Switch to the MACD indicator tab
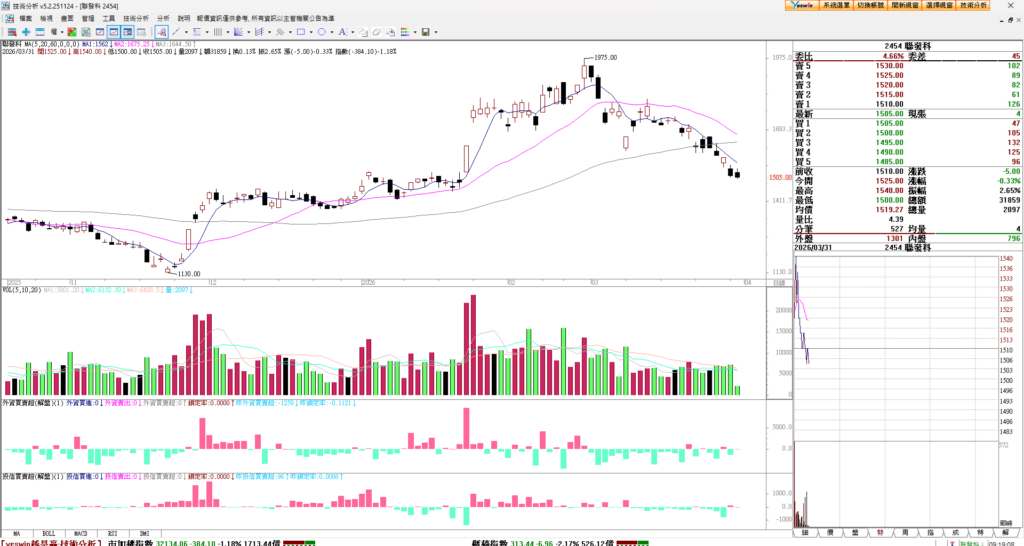Screen dimensions: 1024x546 tap(79, 533)
